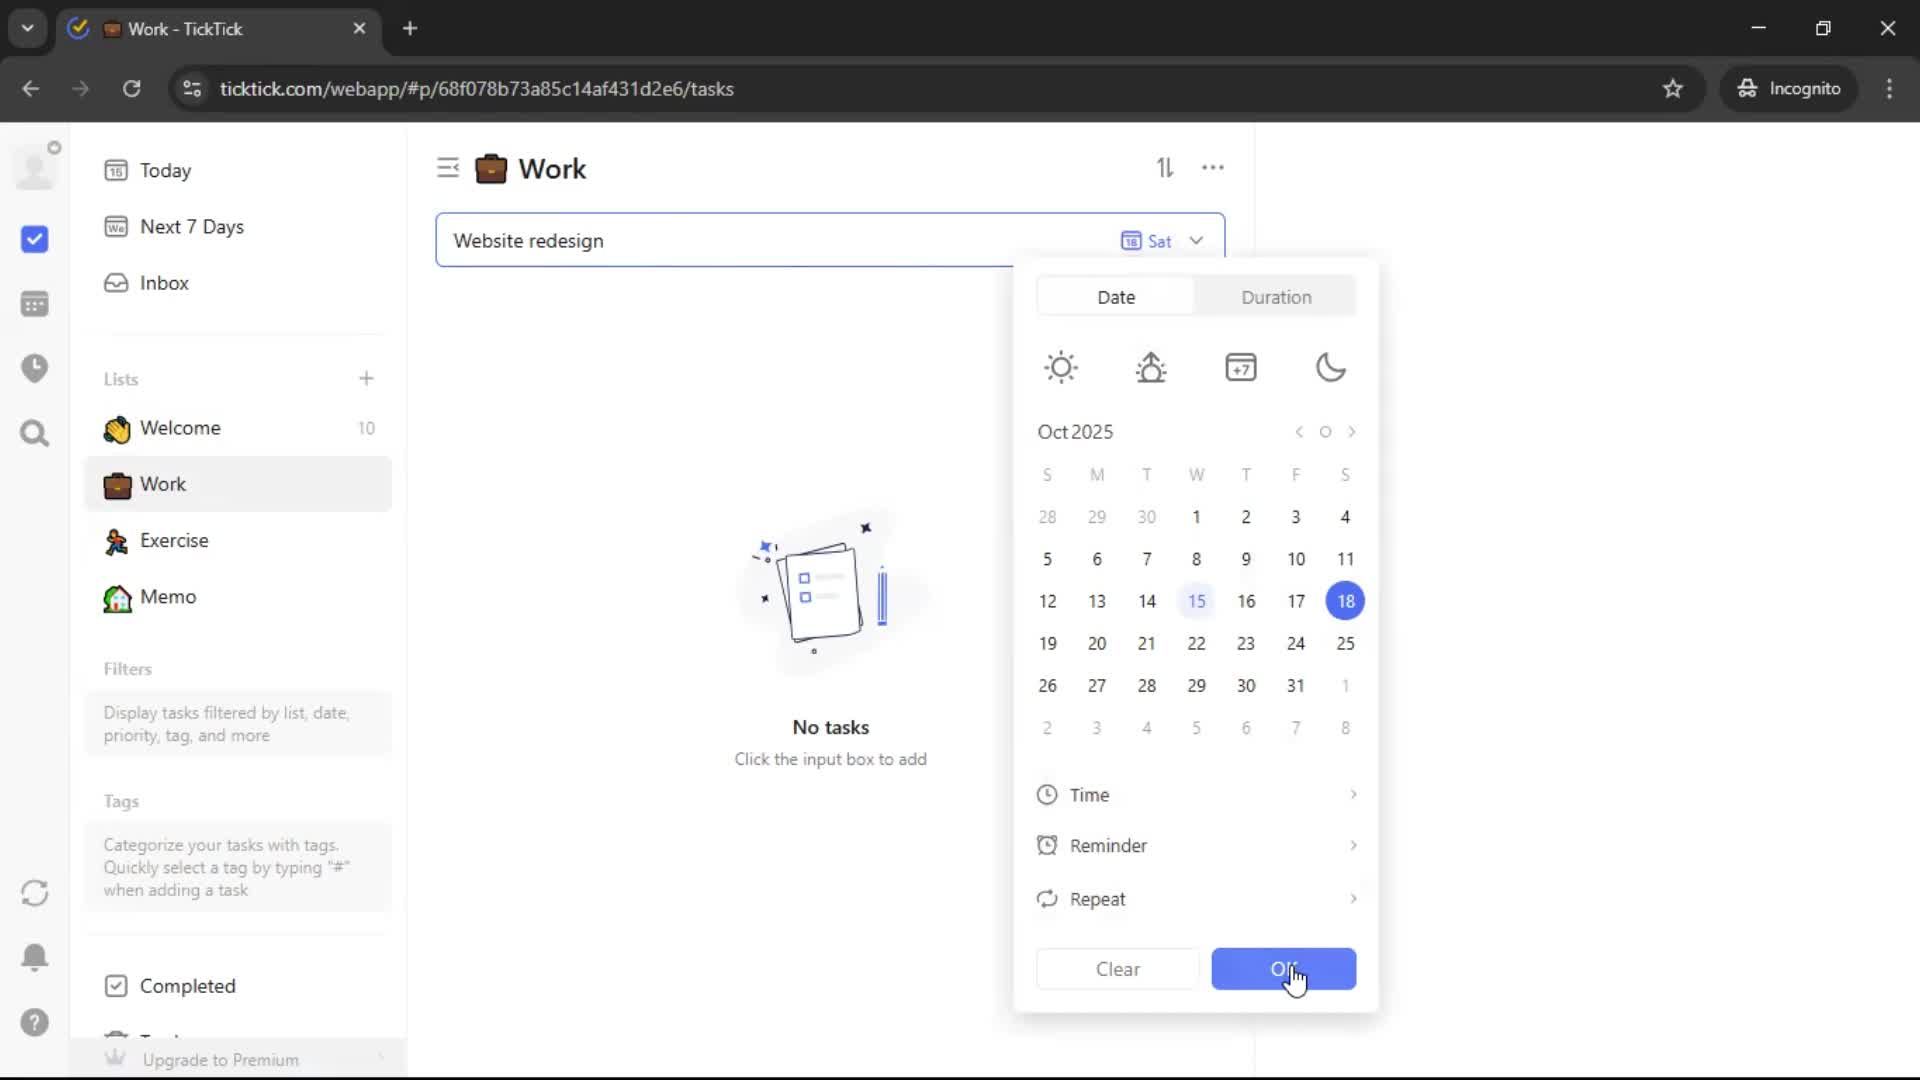This screenshot has width=1920, height=1080.
Task: Pick the Tomorrow sunrise quick-date icon
Action: click(1151, 367)
